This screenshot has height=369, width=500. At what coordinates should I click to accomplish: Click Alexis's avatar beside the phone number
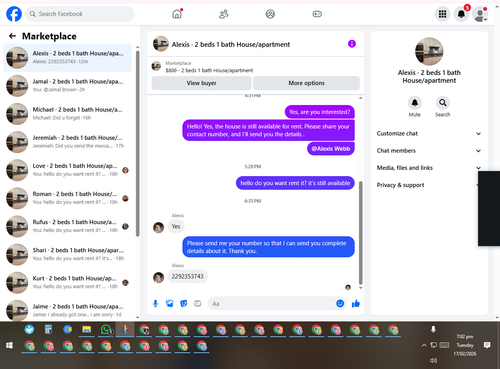click(x=158, y=277)
